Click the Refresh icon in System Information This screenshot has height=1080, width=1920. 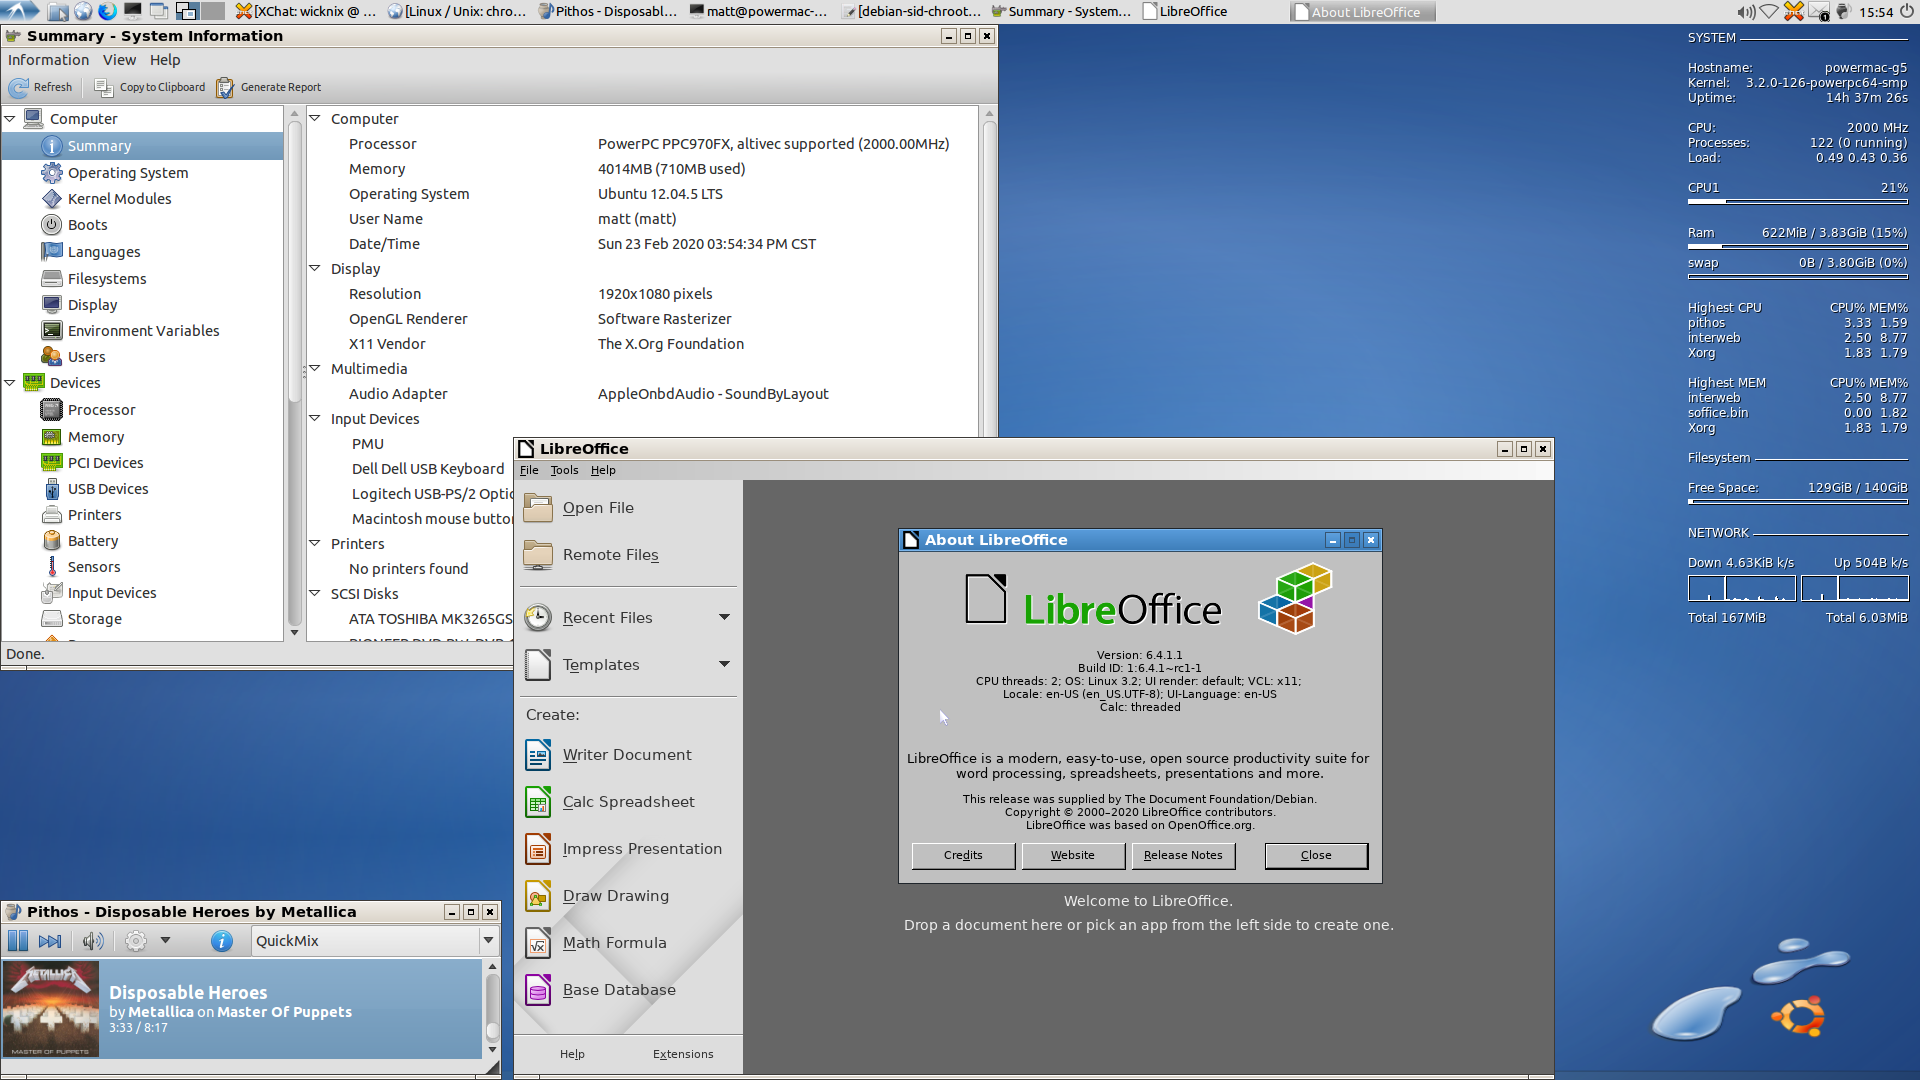(x=18, y=88)
